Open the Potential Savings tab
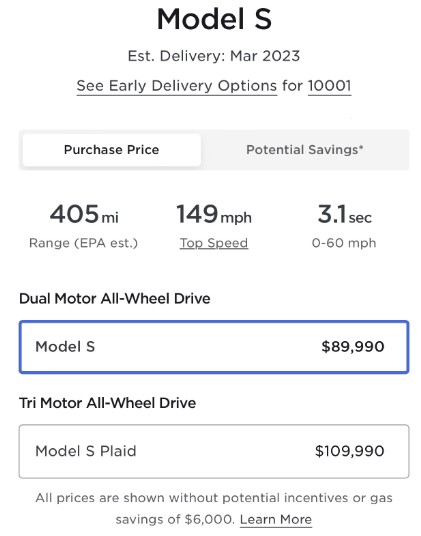 tap(304, 150)
